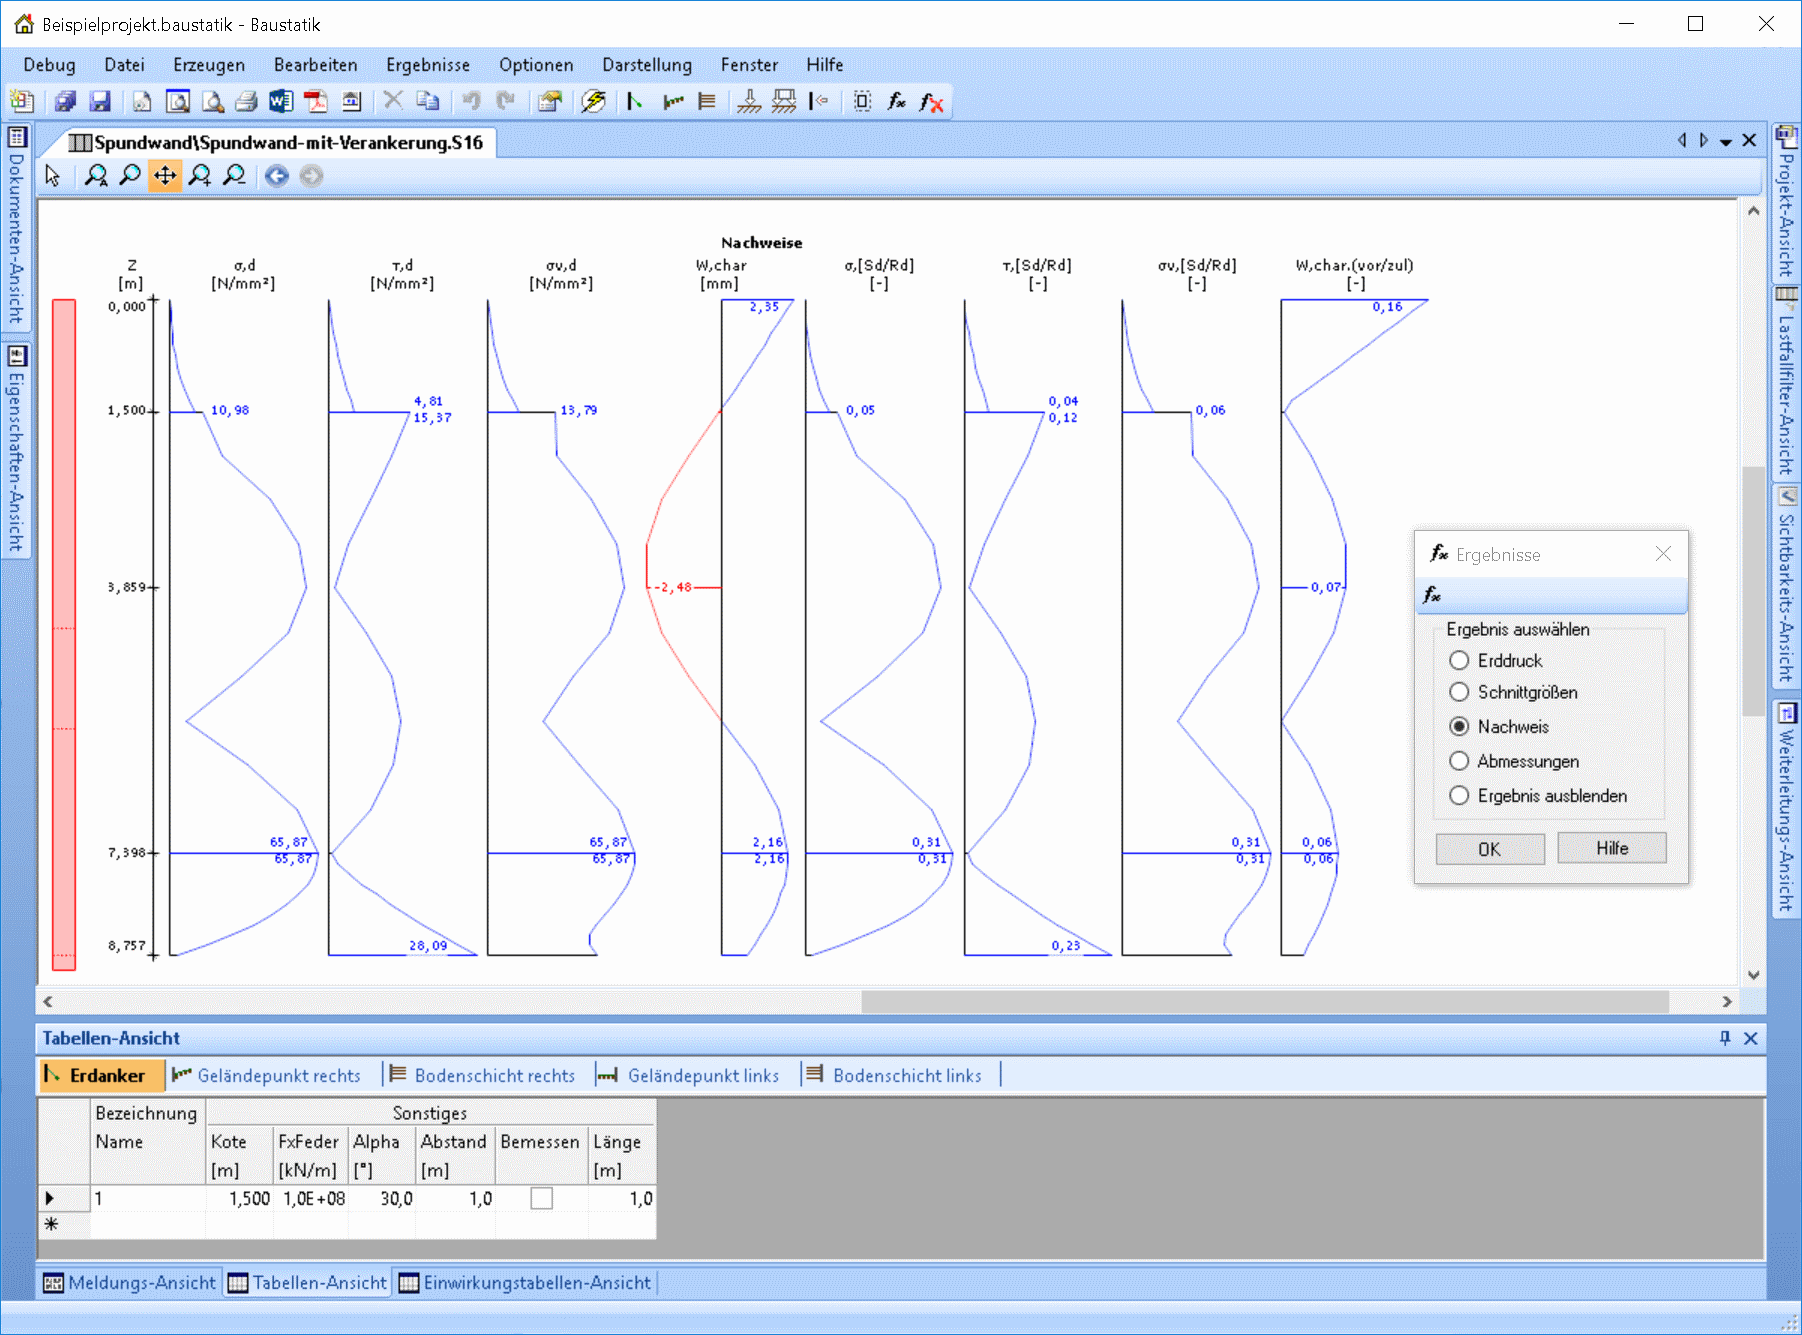
Task: Close the Ergebnisse dialog
Action: click(1663, 554)
